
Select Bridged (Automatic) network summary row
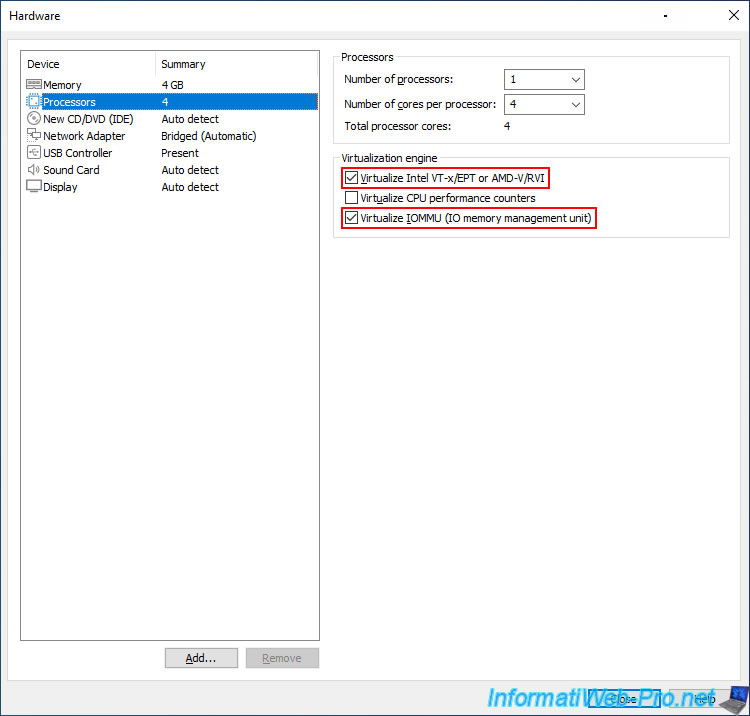(208, 136)
